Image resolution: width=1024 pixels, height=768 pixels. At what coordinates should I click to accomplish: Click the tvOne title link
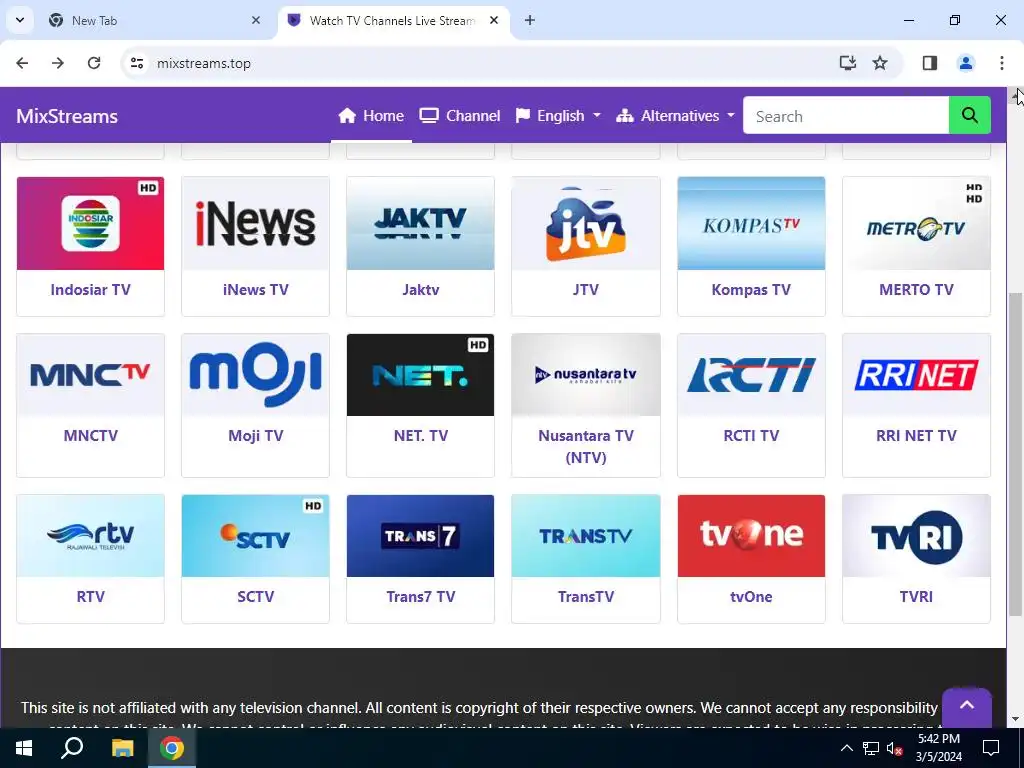click(751, 596)
